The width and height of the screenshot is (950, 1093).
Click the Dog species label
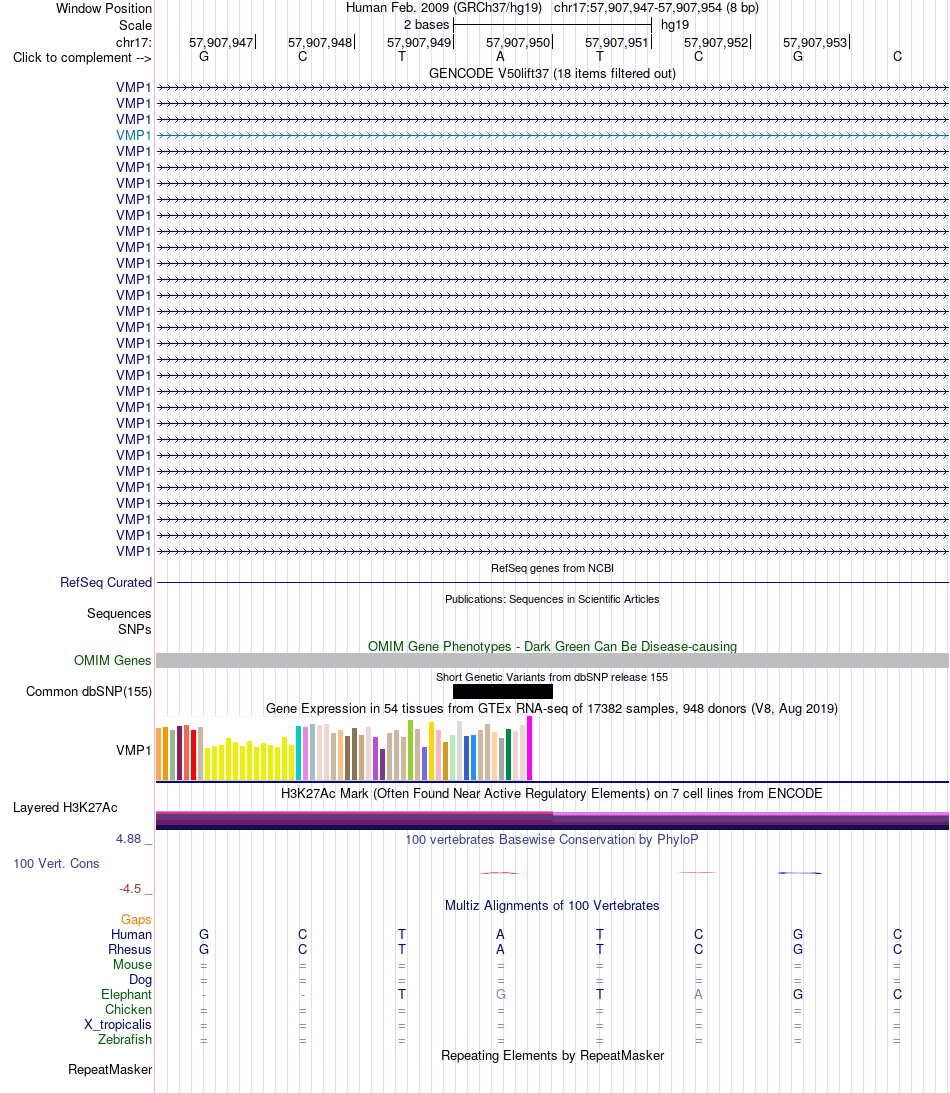point(140,979)
